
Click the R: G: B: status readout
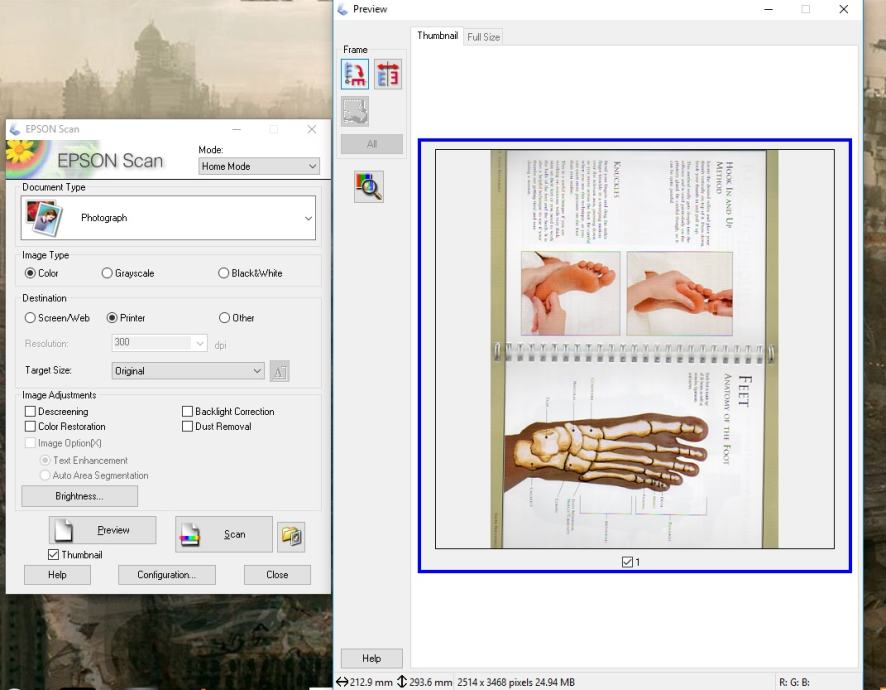[794, 683]
